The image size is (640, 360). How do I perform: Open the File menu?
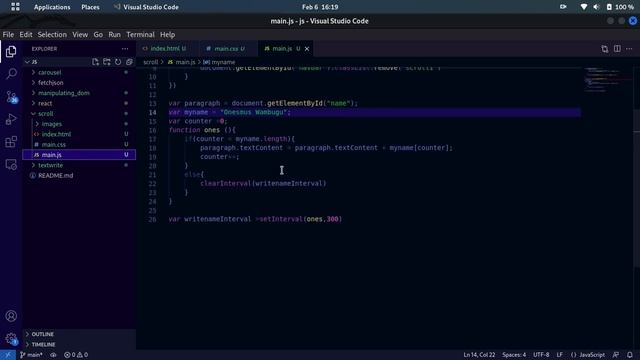point(8,35)
